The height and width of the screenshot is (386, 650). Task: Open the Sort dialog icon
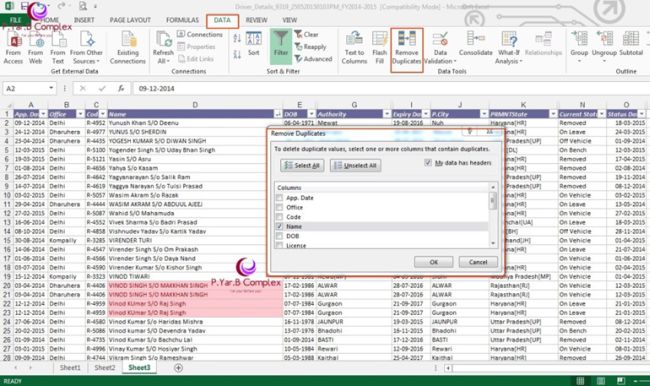pos(254,39)
